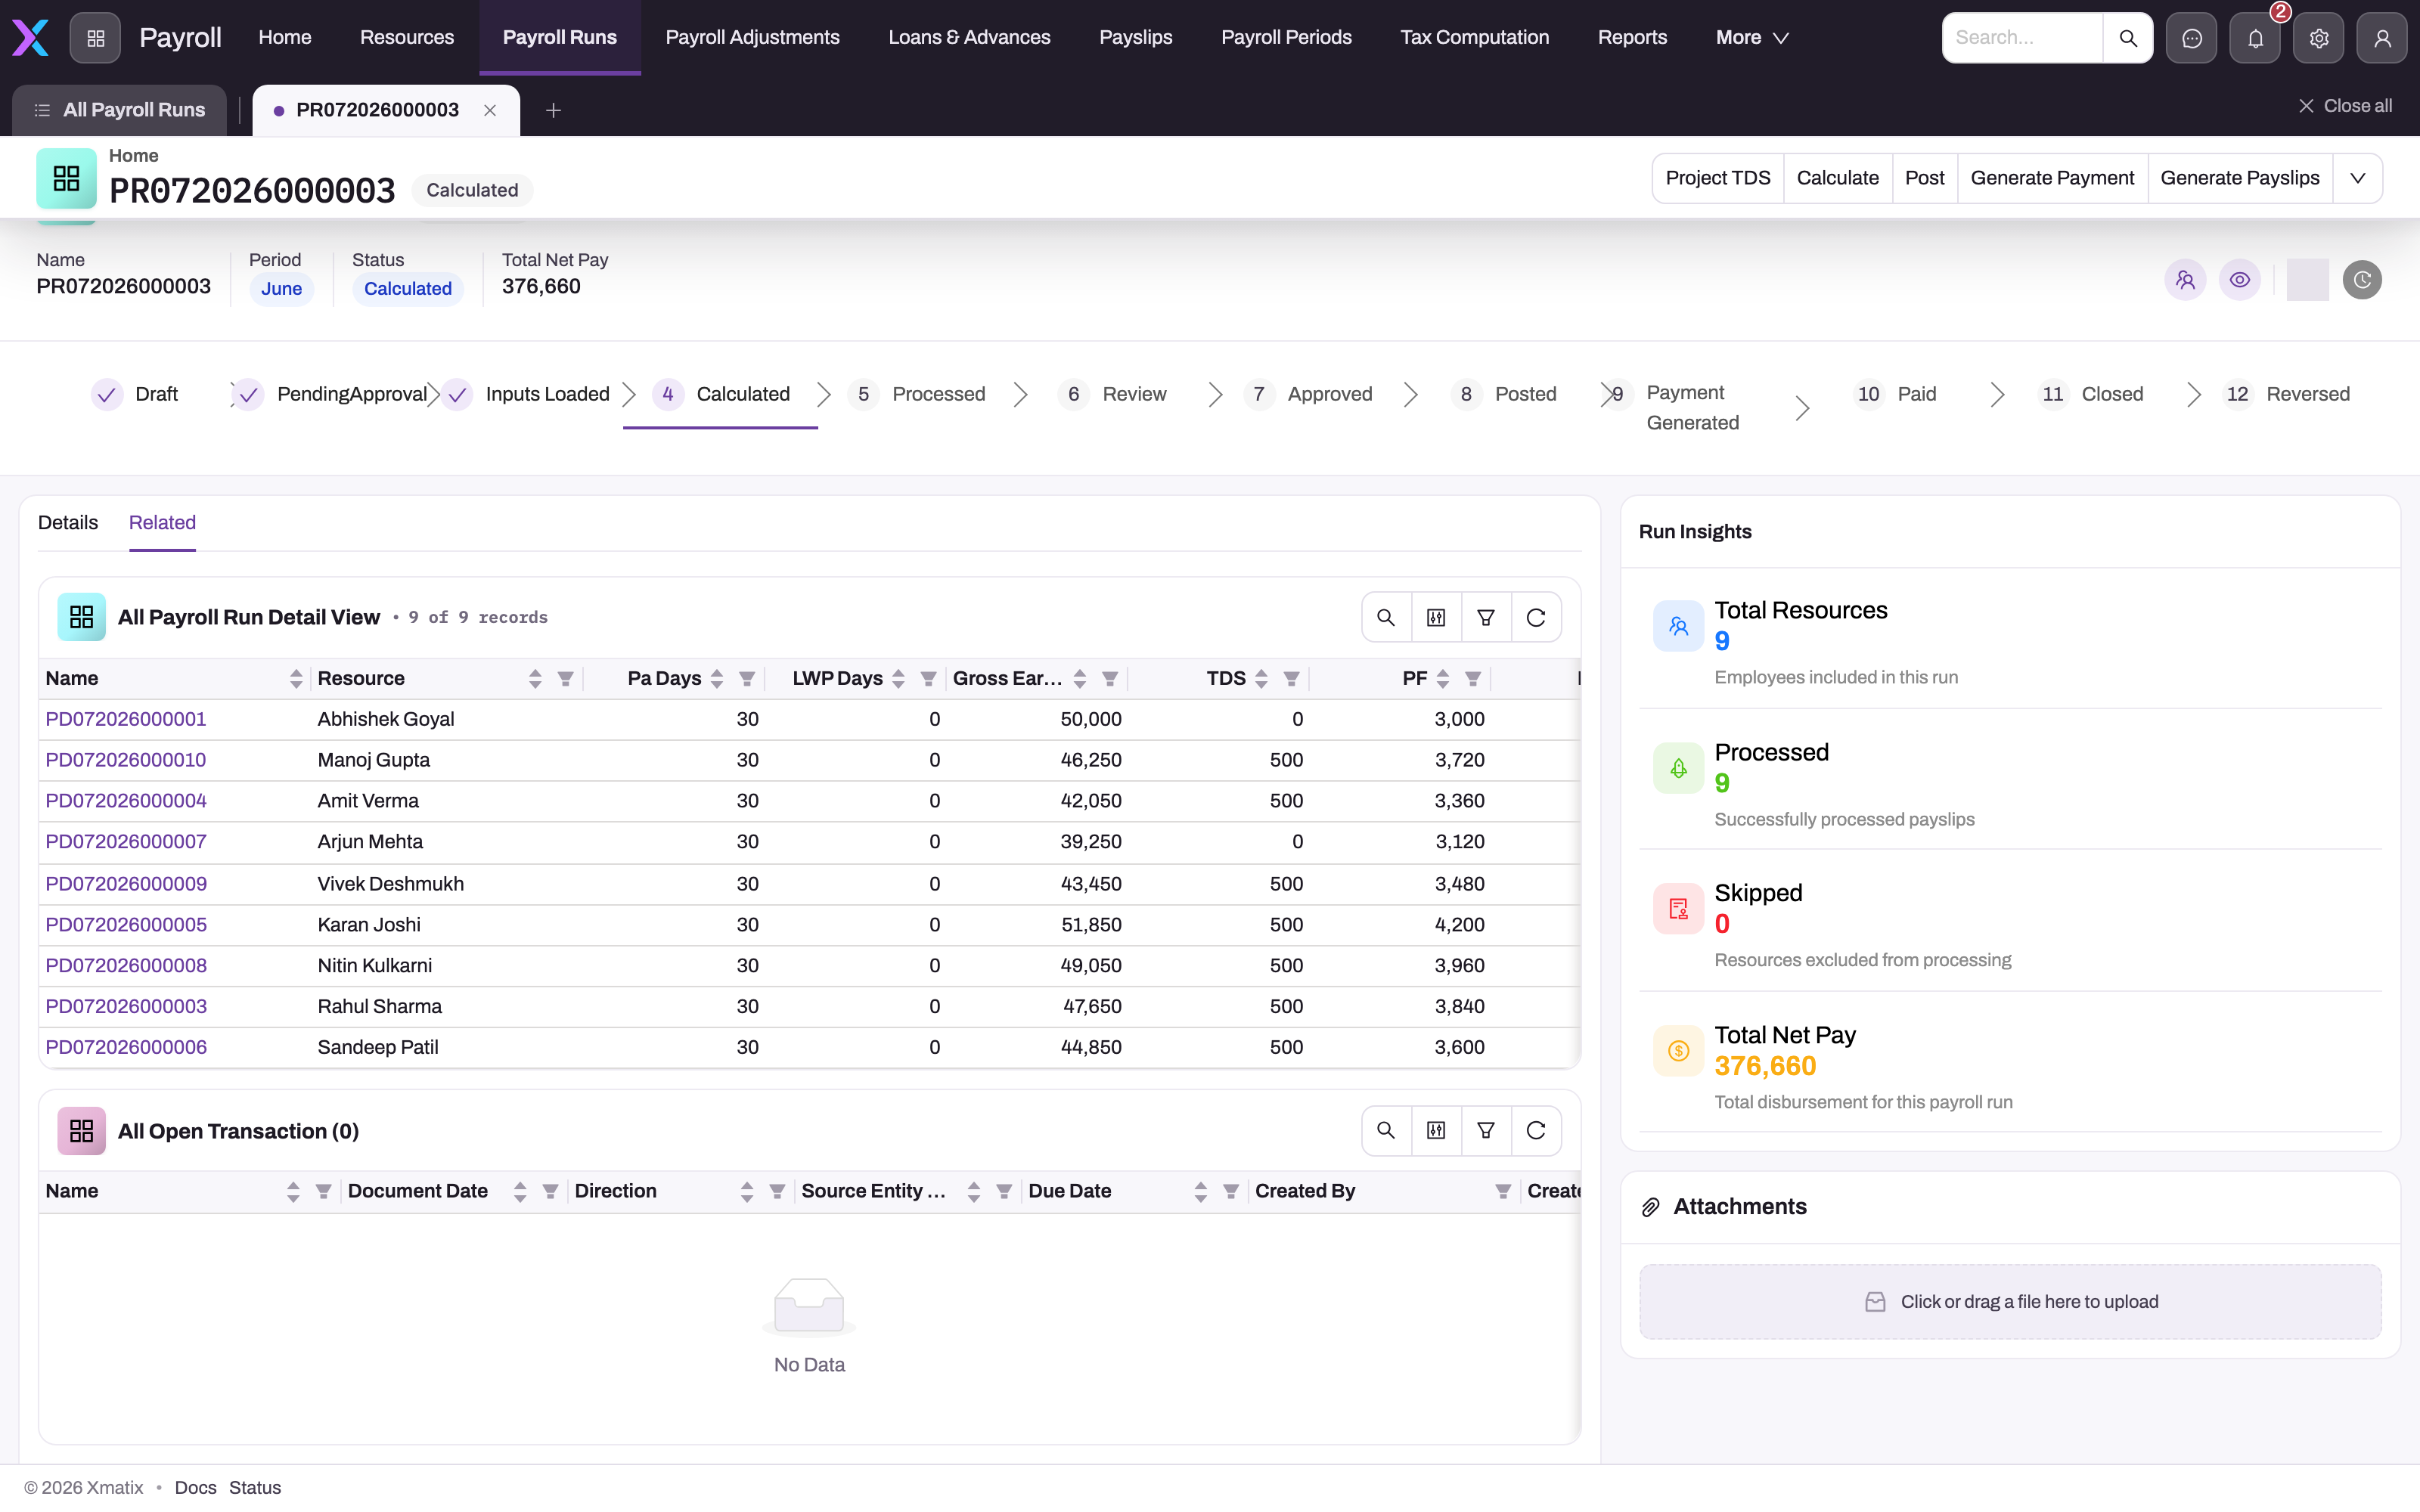Image resolution: width=2420 pixels, height=1512 pixels.
Task: Click Generate Payment button
Action: 2052,178
